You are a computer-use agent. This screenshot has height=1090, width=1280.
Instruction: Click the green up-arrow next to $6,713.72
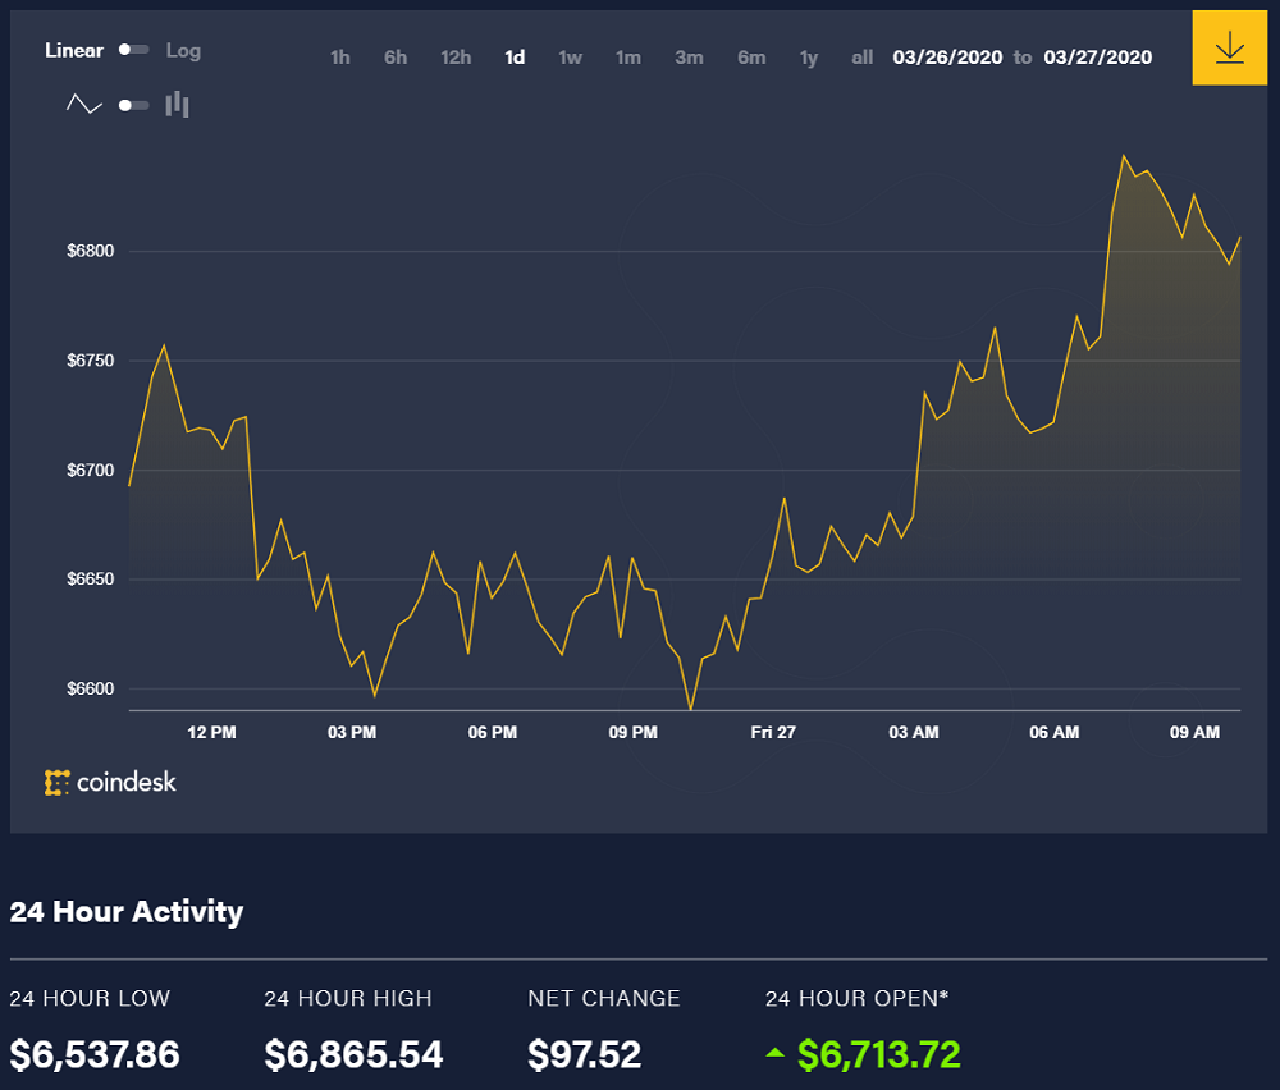(775, 1053)
